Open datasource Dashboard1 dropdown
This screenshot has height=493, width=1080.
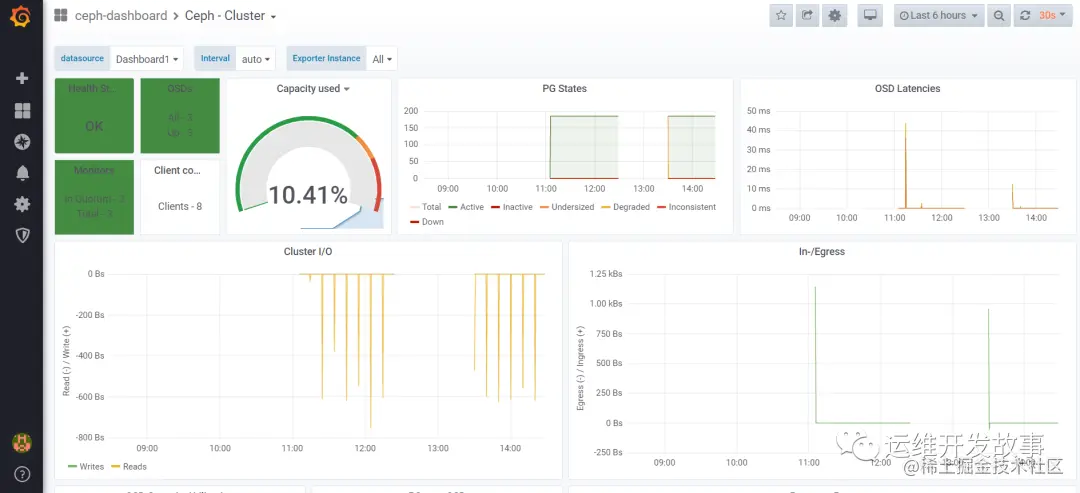pyautogui.click(x=147, y=59)
